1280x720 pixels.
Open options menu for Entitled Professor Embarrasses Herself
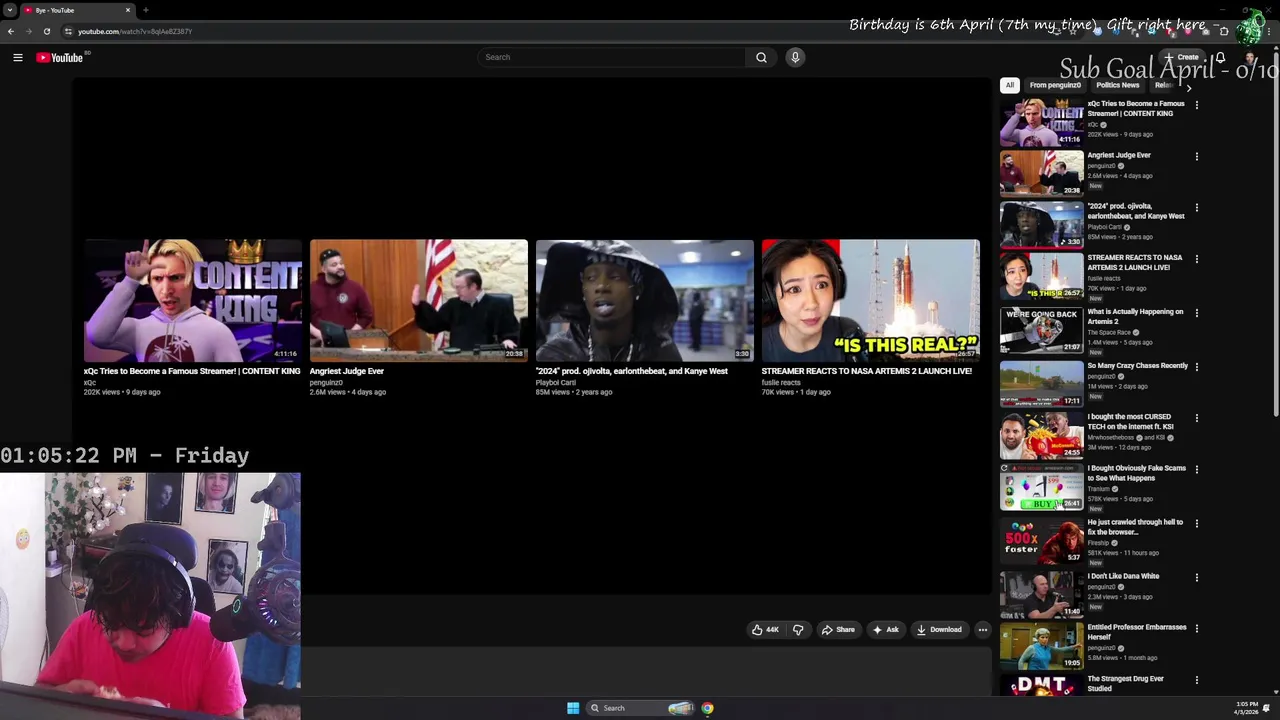click(1196, 629)
